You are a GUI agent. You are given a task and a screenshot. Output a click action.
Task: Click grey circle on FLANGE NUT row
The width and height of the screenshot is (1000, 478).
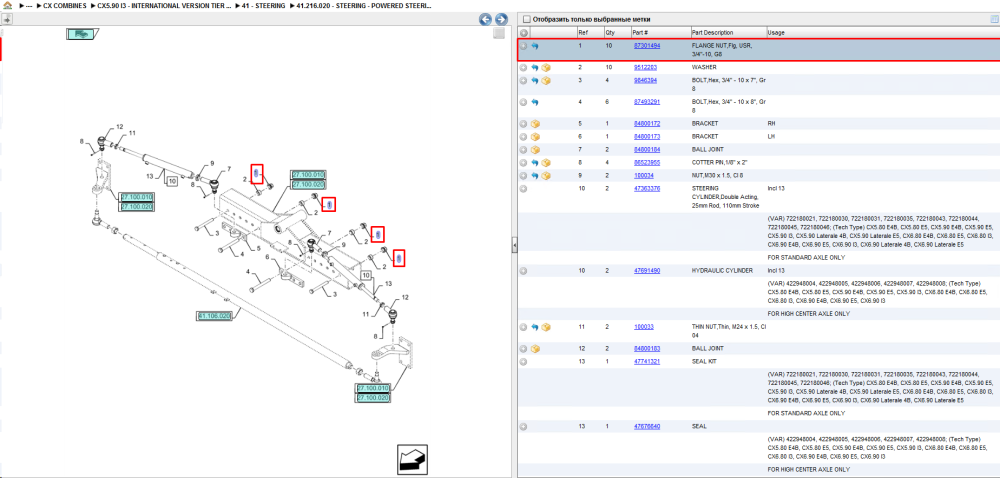tap(524, 46)
